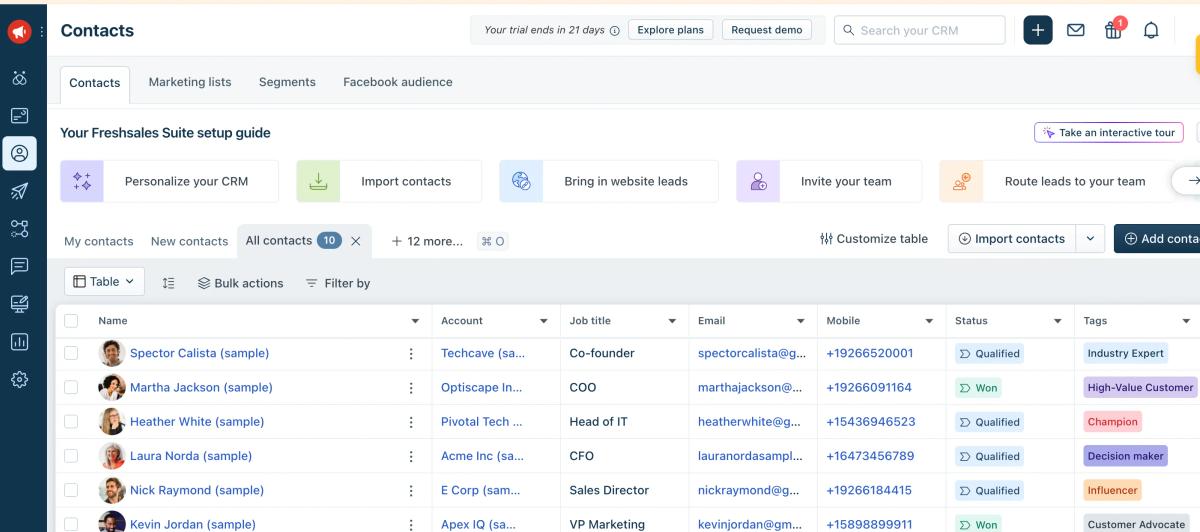Tick the Heather White row checkbox

(71, 421)
